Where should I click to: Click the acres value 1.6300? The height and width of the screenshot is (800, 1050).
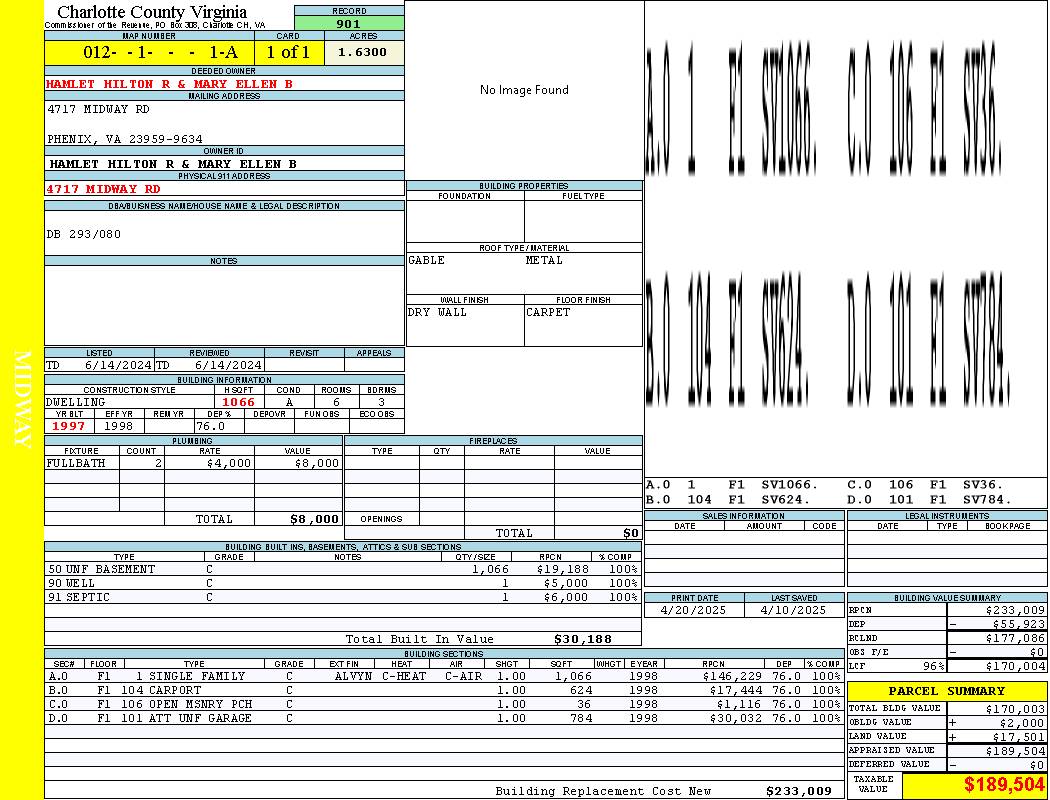tap(362, 52)
